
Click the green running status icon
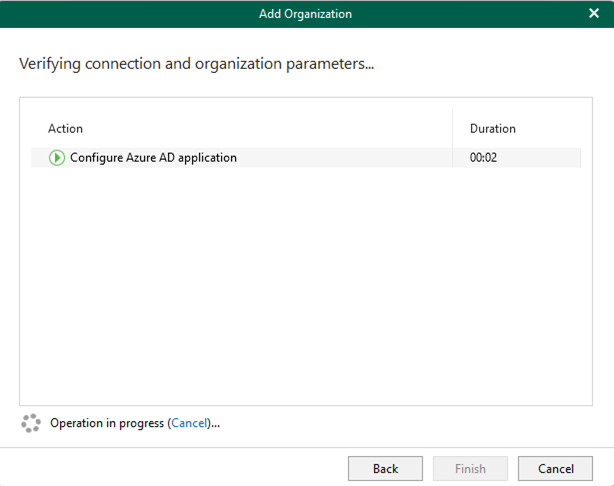(57, 158)
